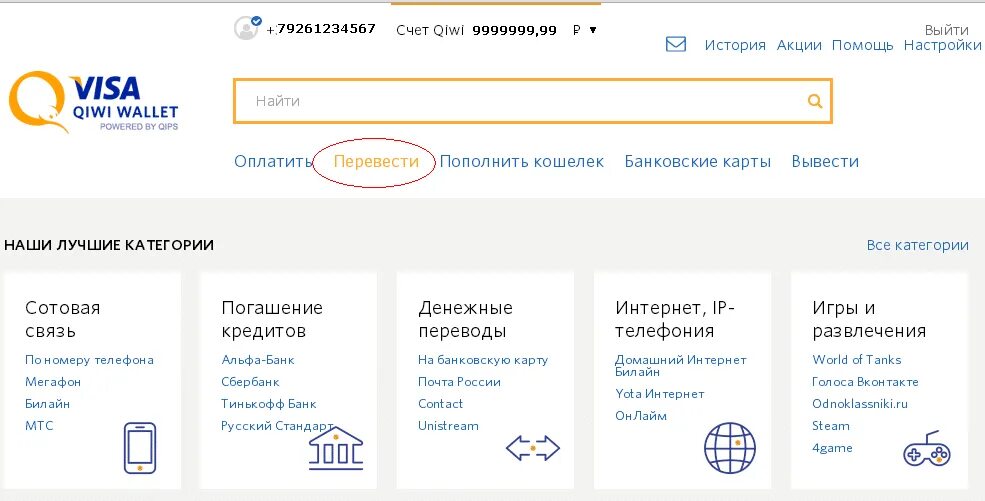This screenshot has height=501, width=985.
Task: Select the World of Tanks link
Action: click(857, 360)
